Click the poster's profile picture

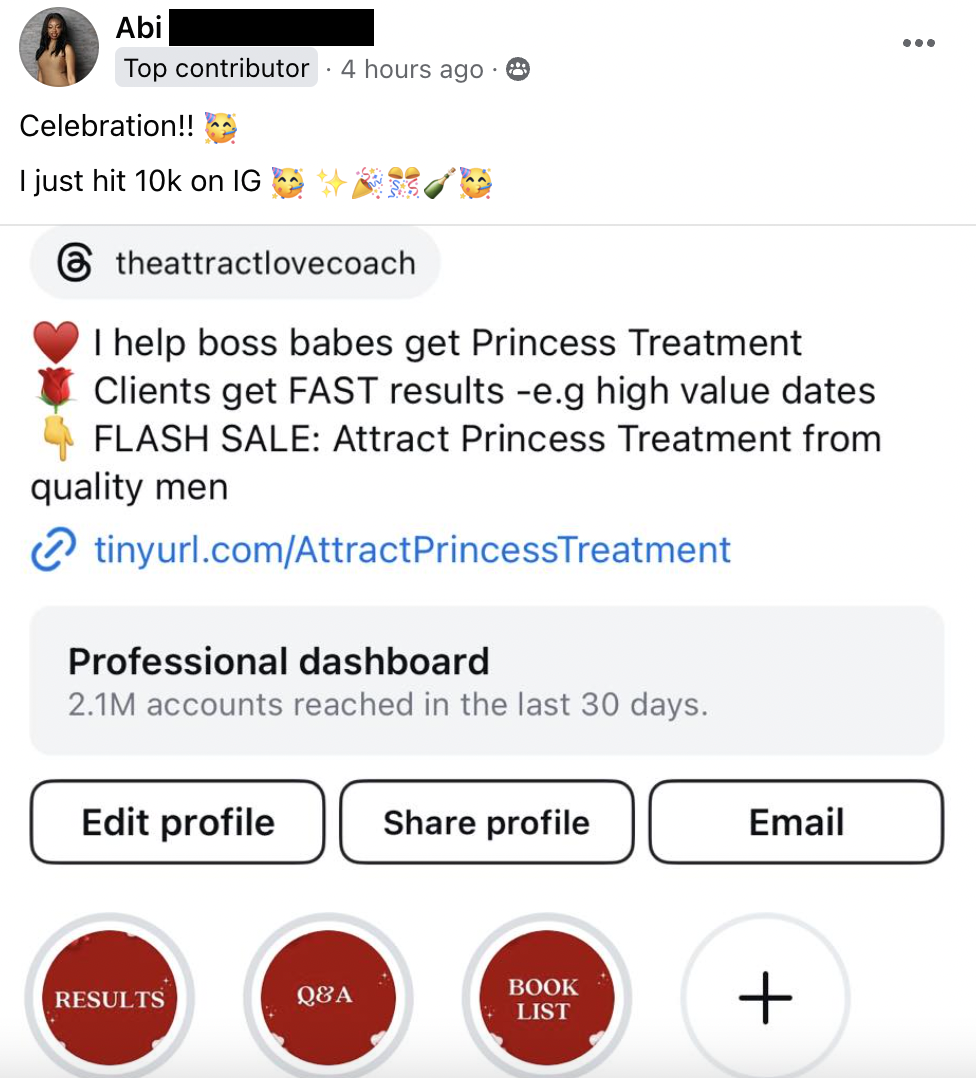pyautogui.click(x=59, y=47)
